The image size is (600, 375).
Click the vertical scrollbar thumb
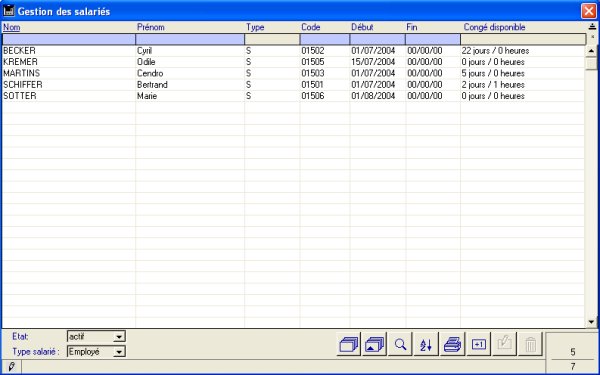point(591,63)
